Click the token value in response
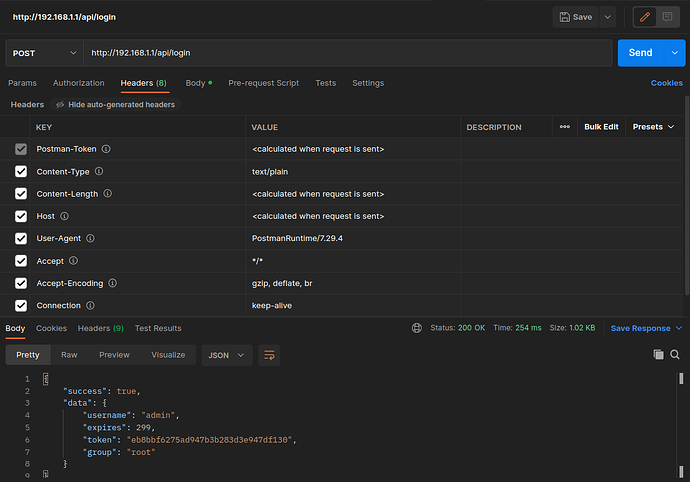Screen dimensions: 690x482 209,440
